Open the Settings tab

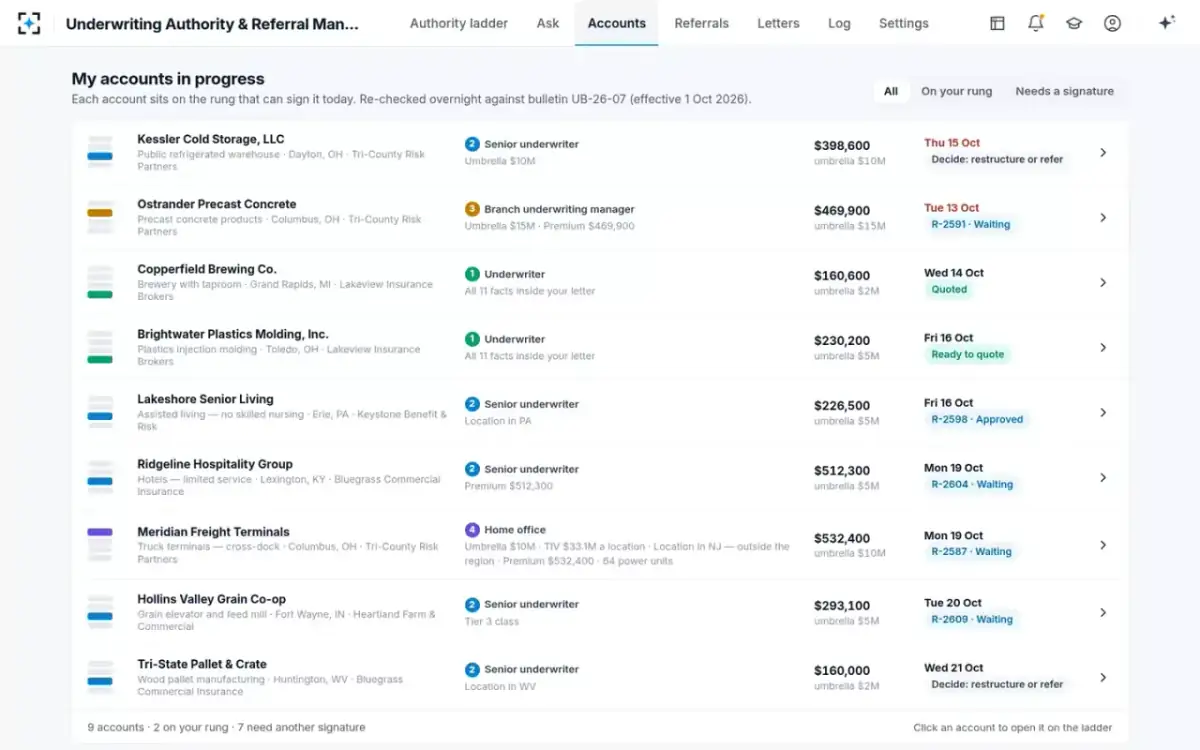pyautogui.click(x=904, y=23)
